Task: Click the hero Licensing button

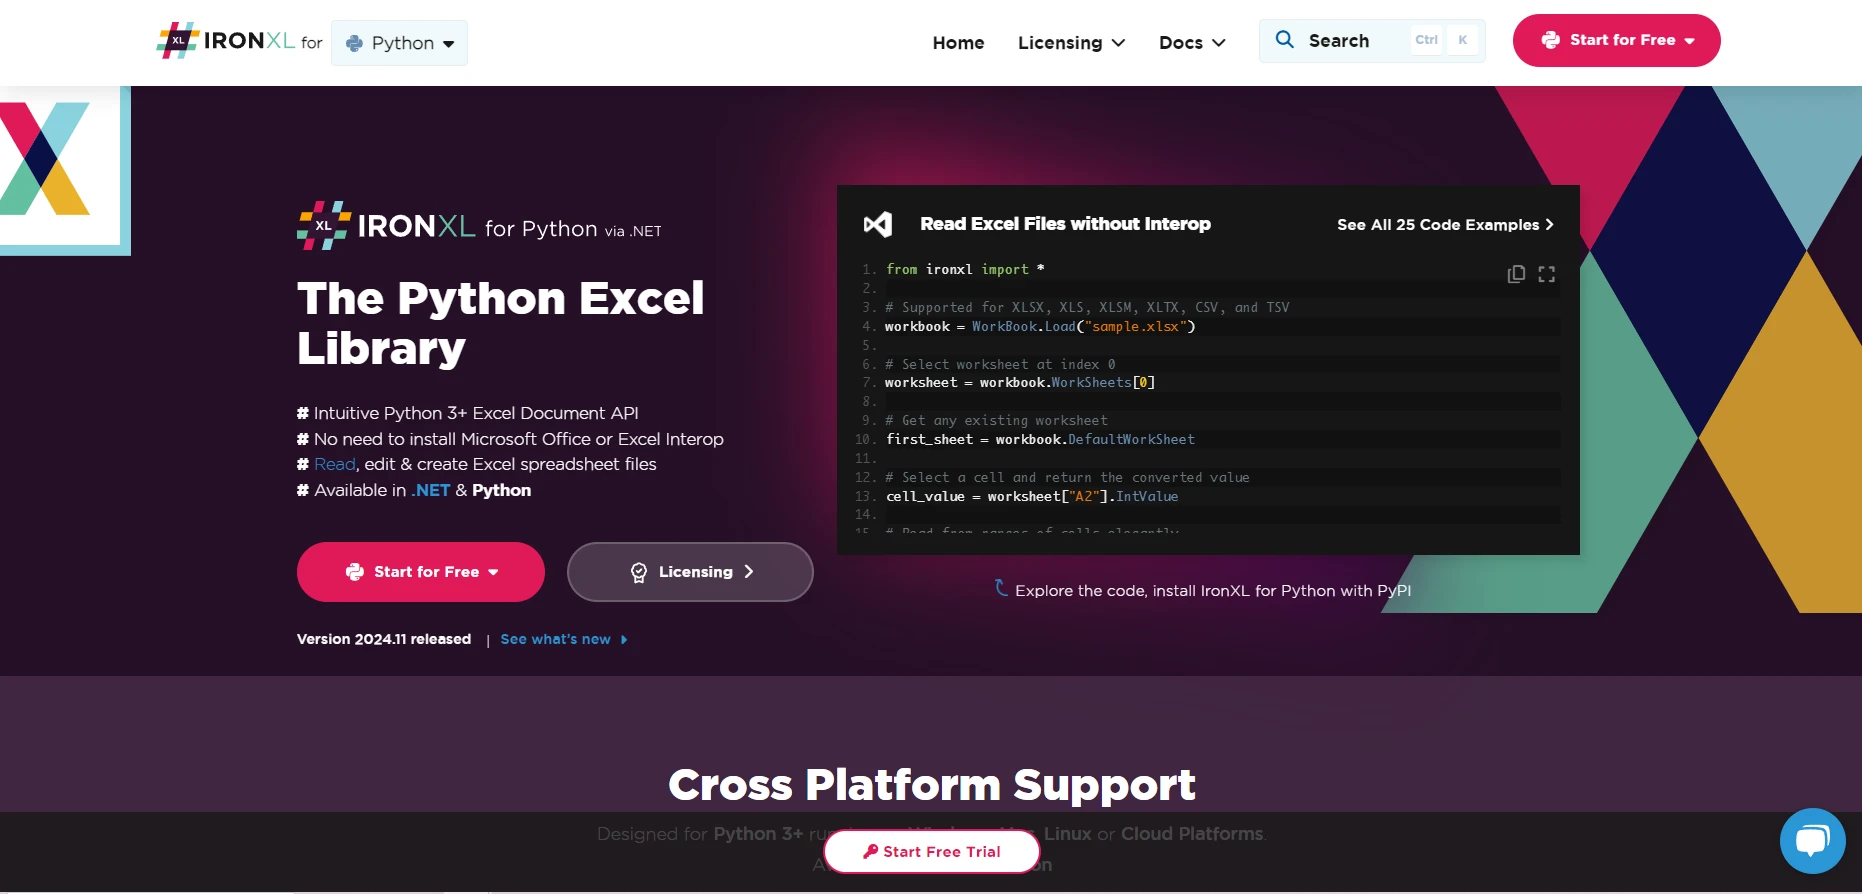Action: 690,572
